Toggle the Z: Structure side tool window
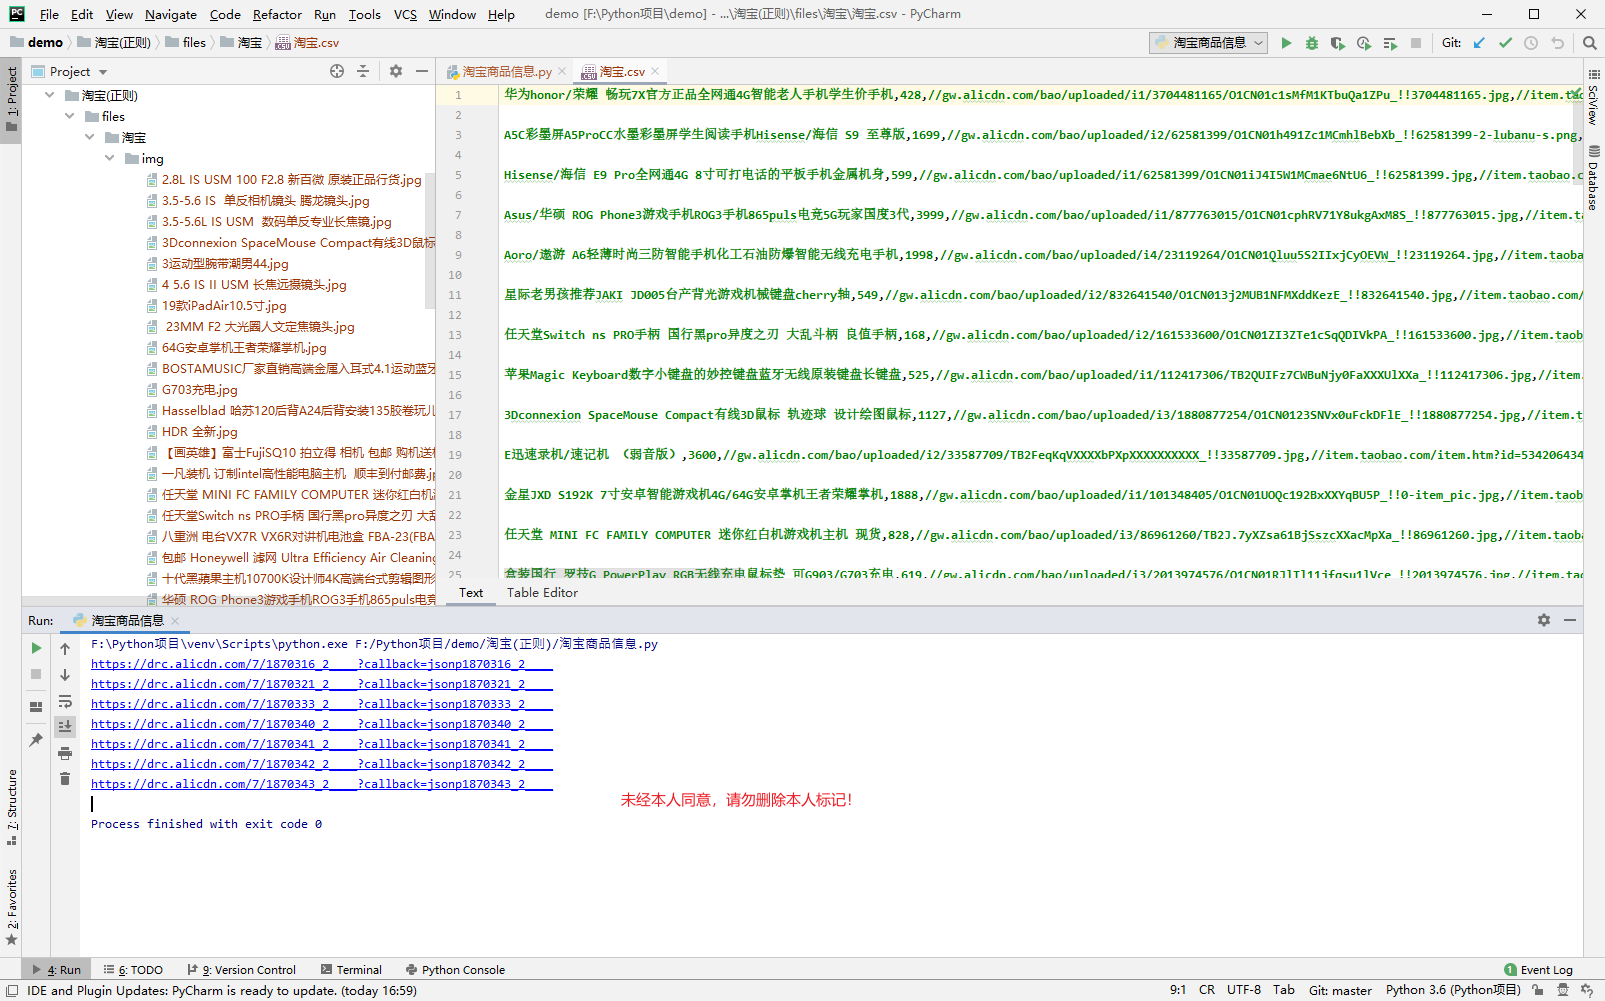1605x1001 pixels. (11, 808)
